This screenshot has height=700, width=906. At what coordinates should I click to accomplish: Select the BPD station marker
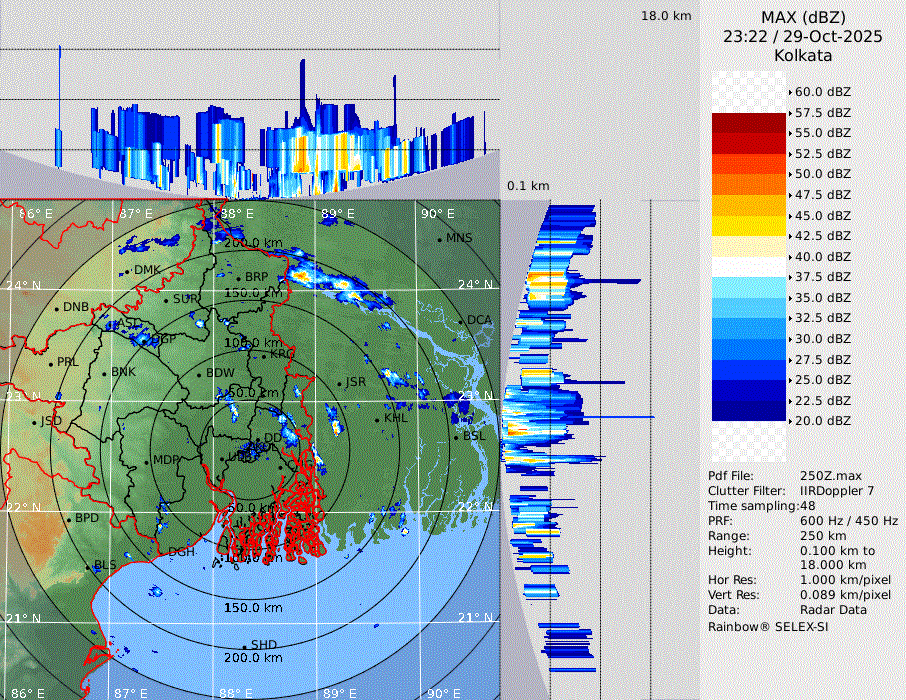coord(69,519)
